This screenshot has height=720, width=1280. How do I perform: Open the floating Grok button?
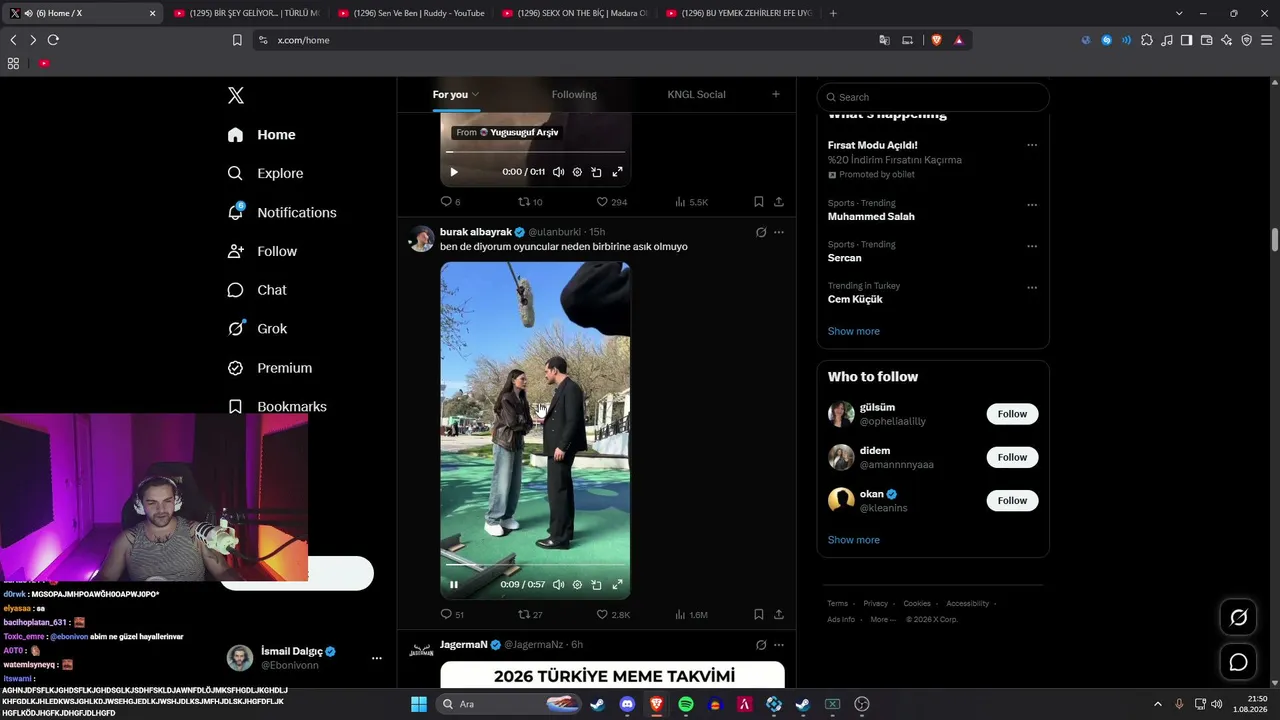[x=1238, y=618]
